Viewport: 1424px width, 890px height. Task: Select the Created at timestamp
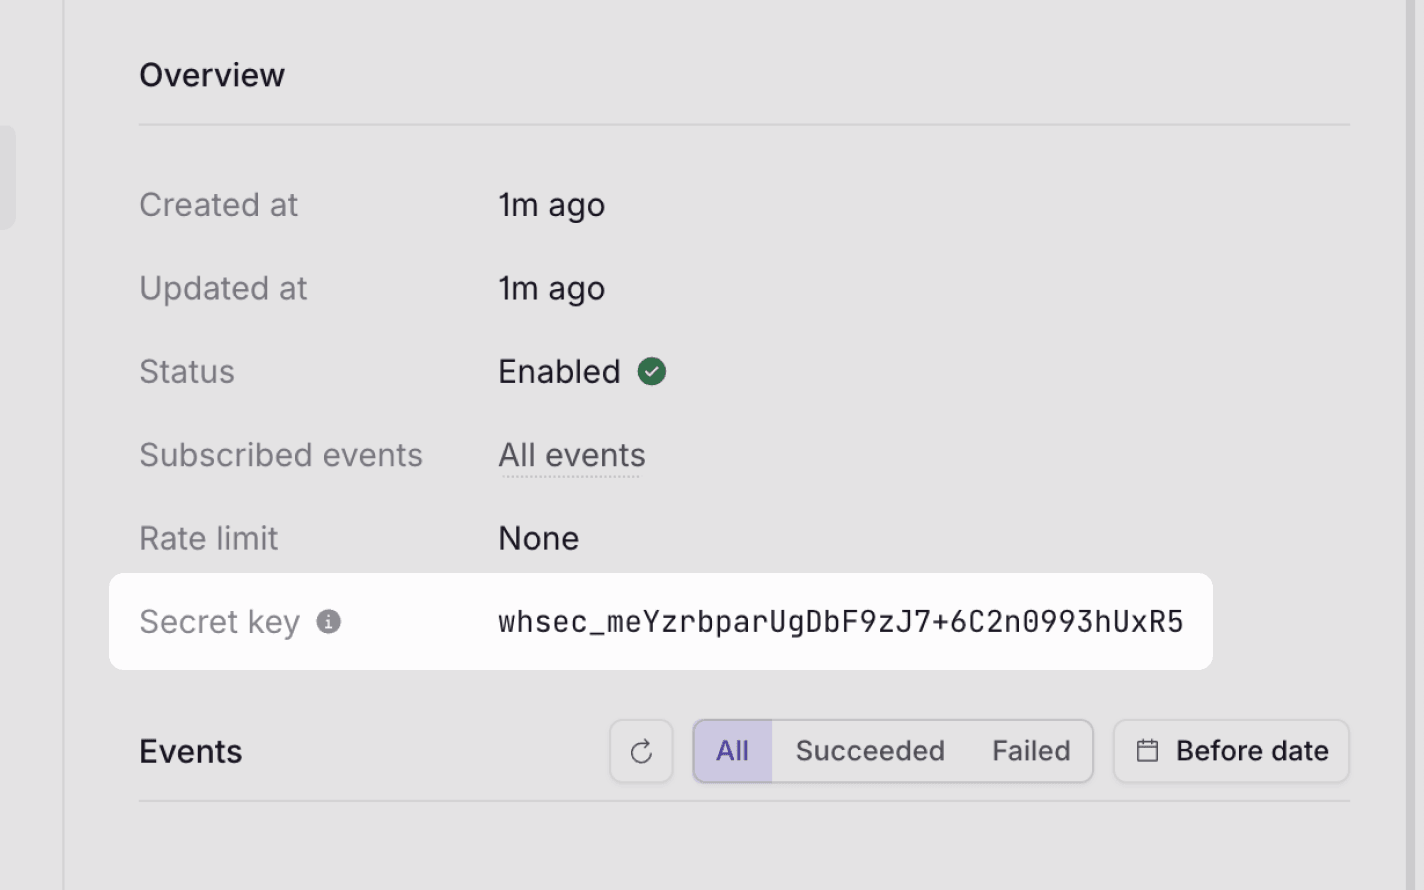(x=551, y=205)
